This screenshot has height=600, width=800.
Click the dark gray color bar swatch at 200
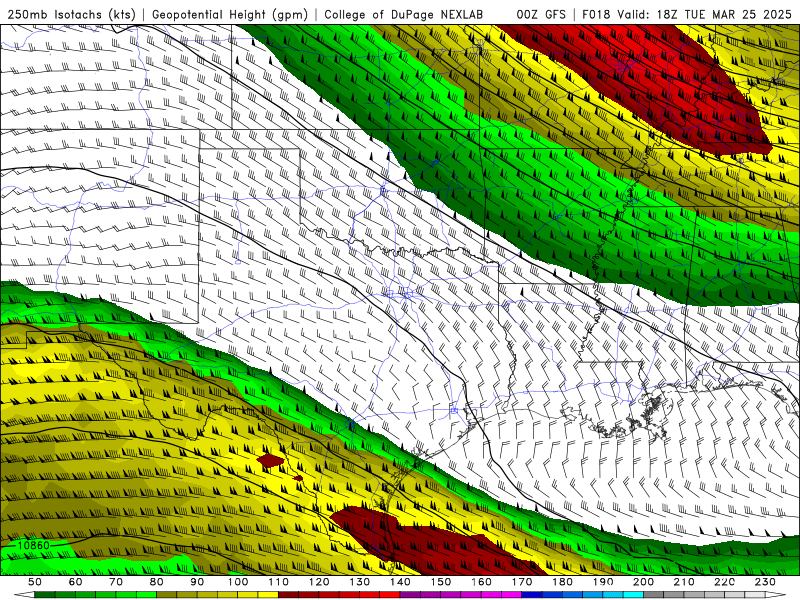[654, 595]
